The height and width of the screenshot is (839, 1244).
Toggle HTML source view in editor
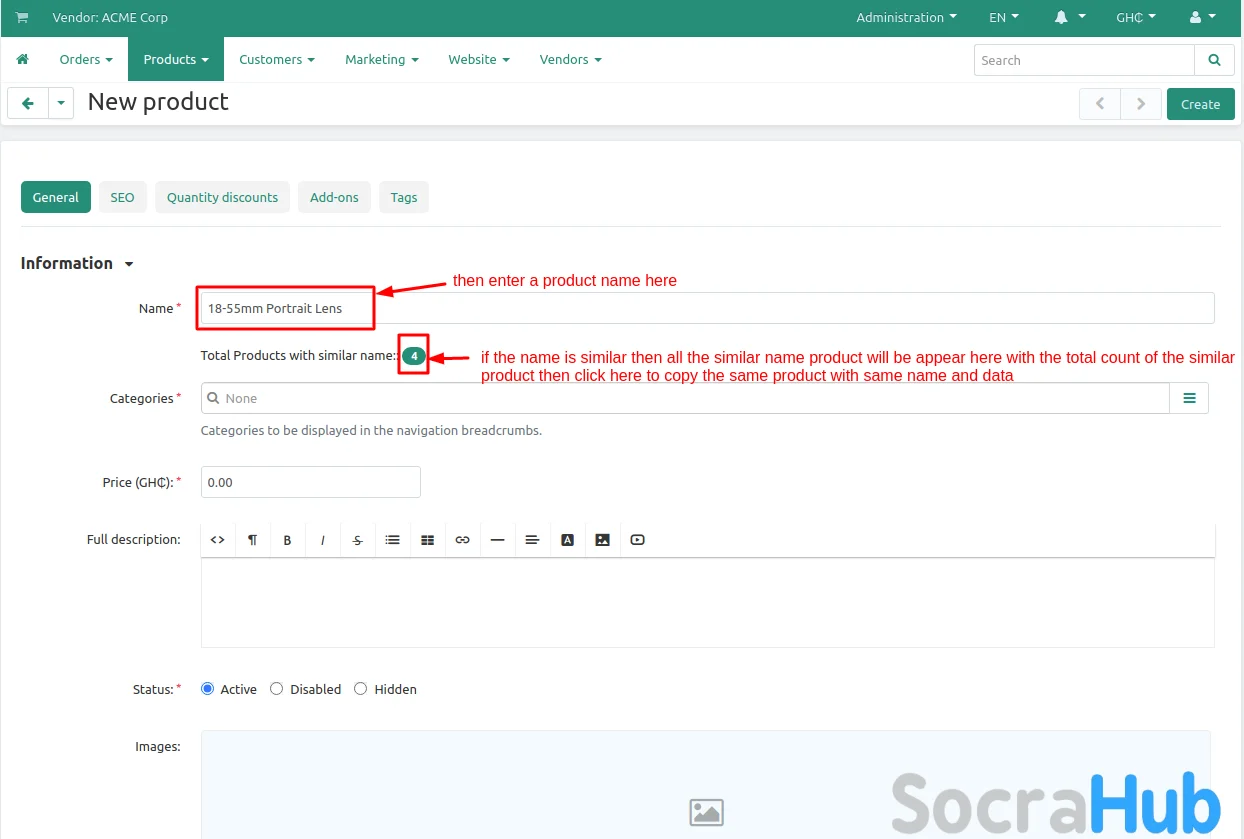(218, 540)
